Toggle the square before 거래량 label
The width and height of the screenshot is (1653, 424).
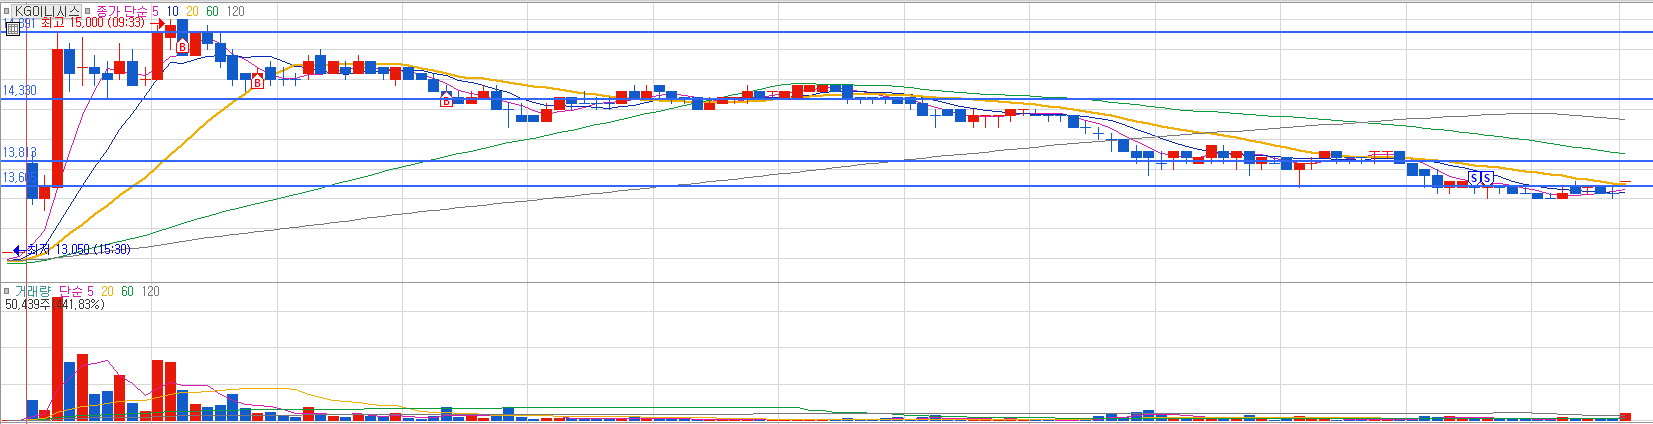[6, 291]
